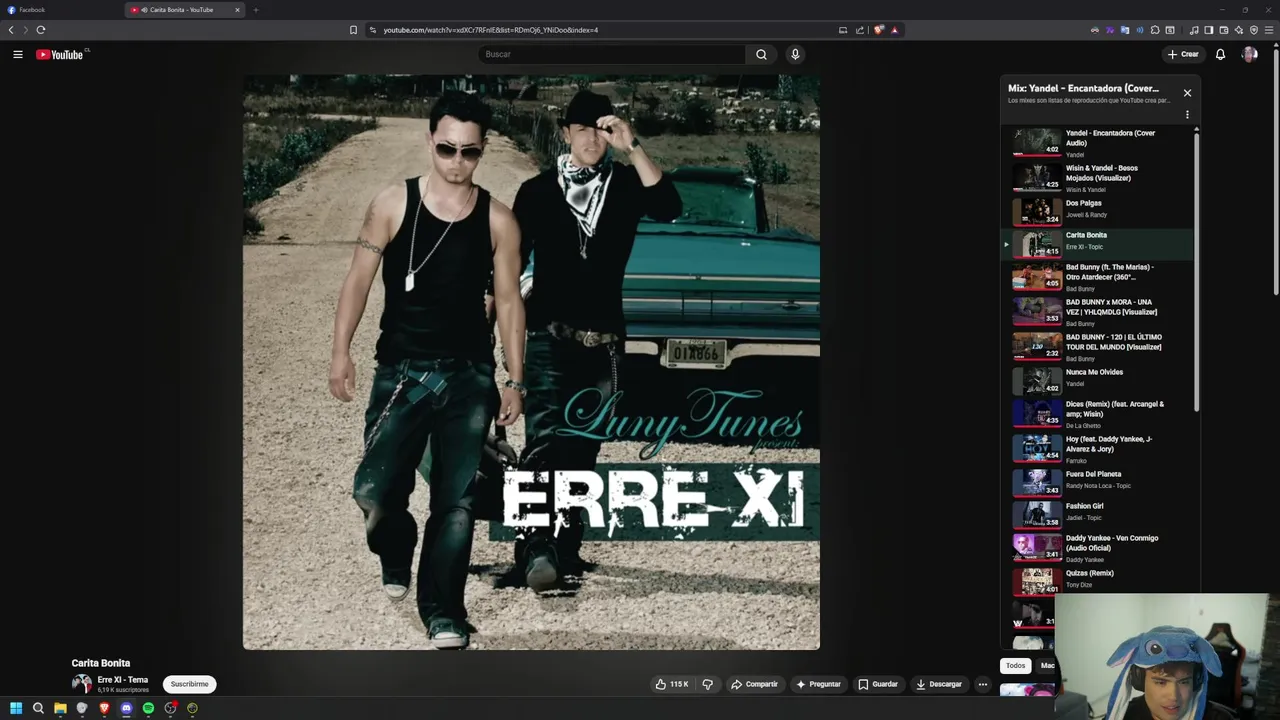Screen dimensions: 1280x720
Task: Open the Brave Wallet icon
Action: click(1224, 30)
